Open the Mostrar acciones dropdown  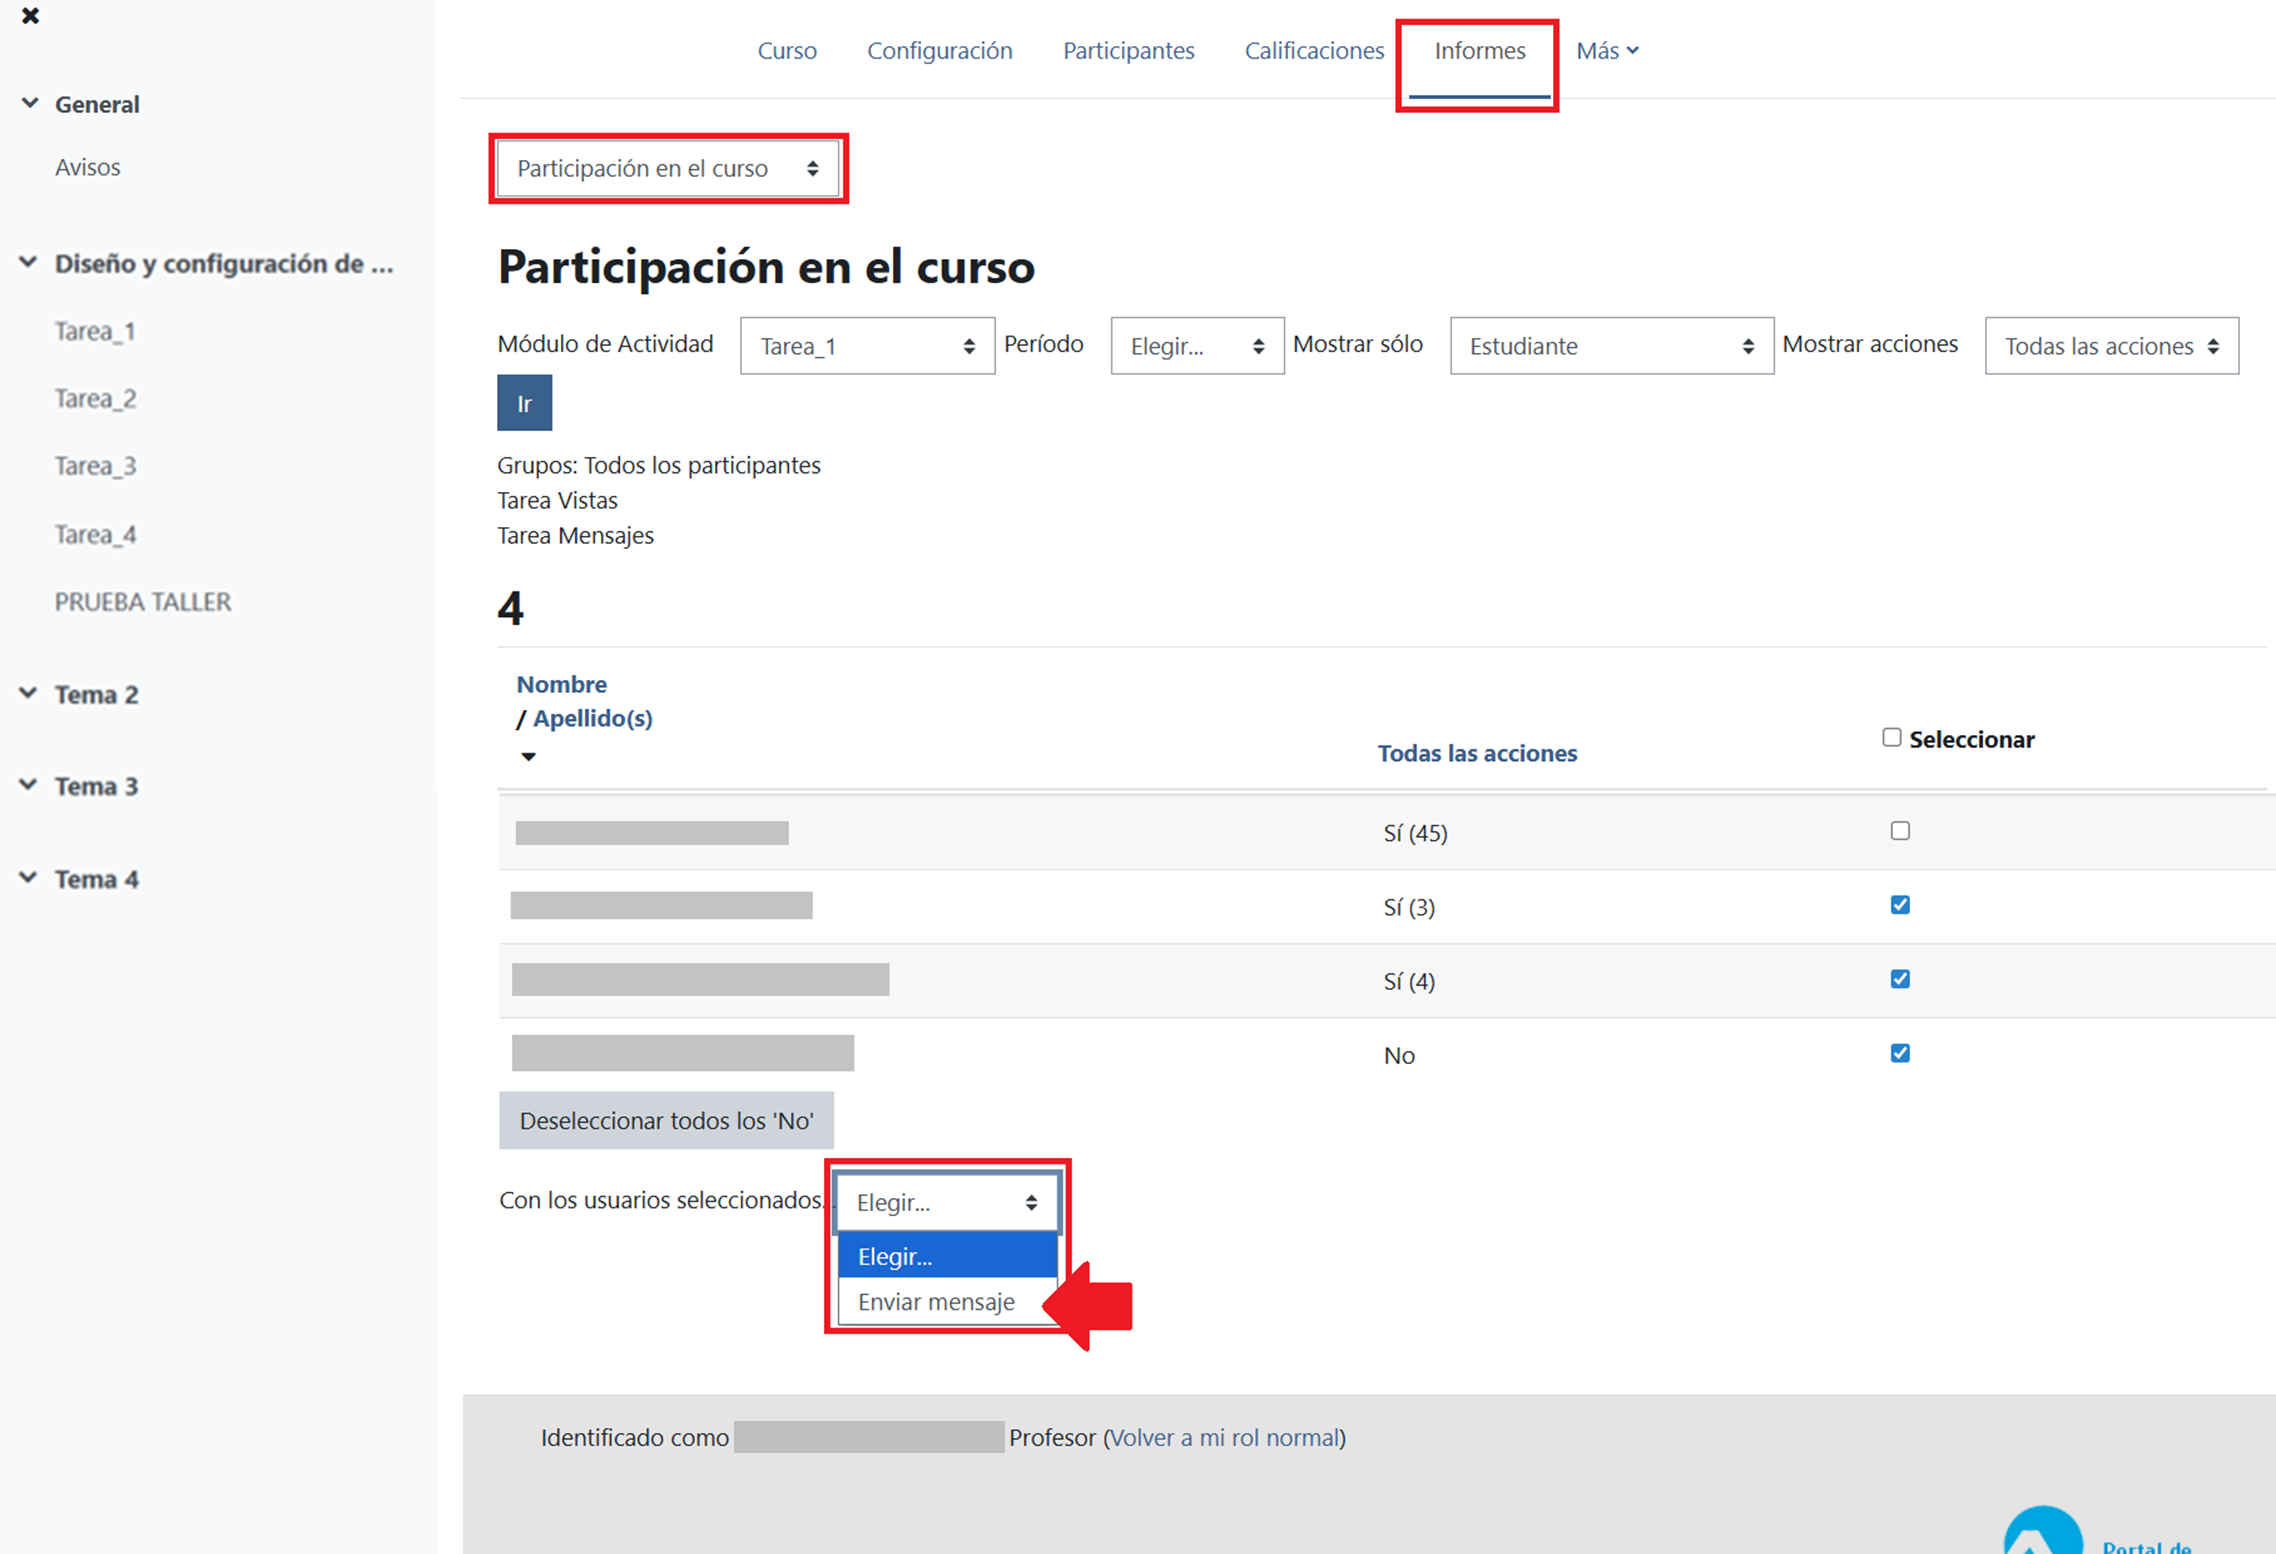click(2112, 346)
